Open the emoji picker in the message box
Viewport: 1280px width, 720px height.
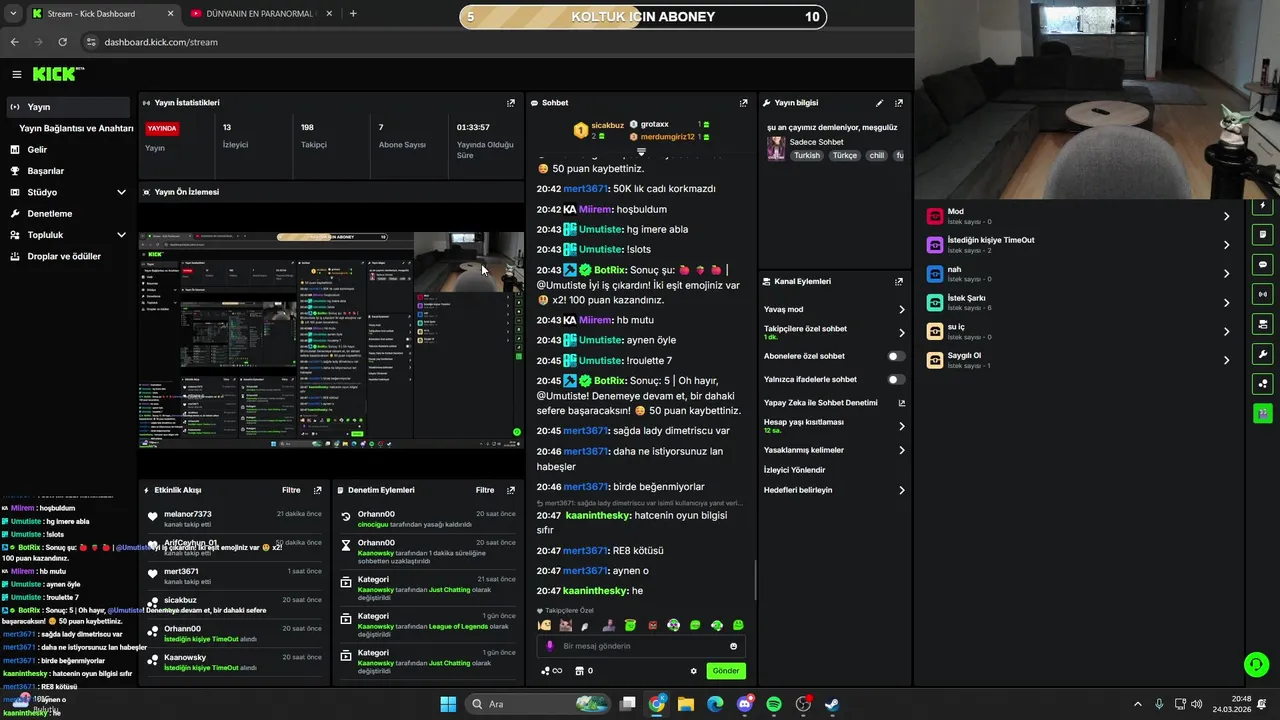733,646
